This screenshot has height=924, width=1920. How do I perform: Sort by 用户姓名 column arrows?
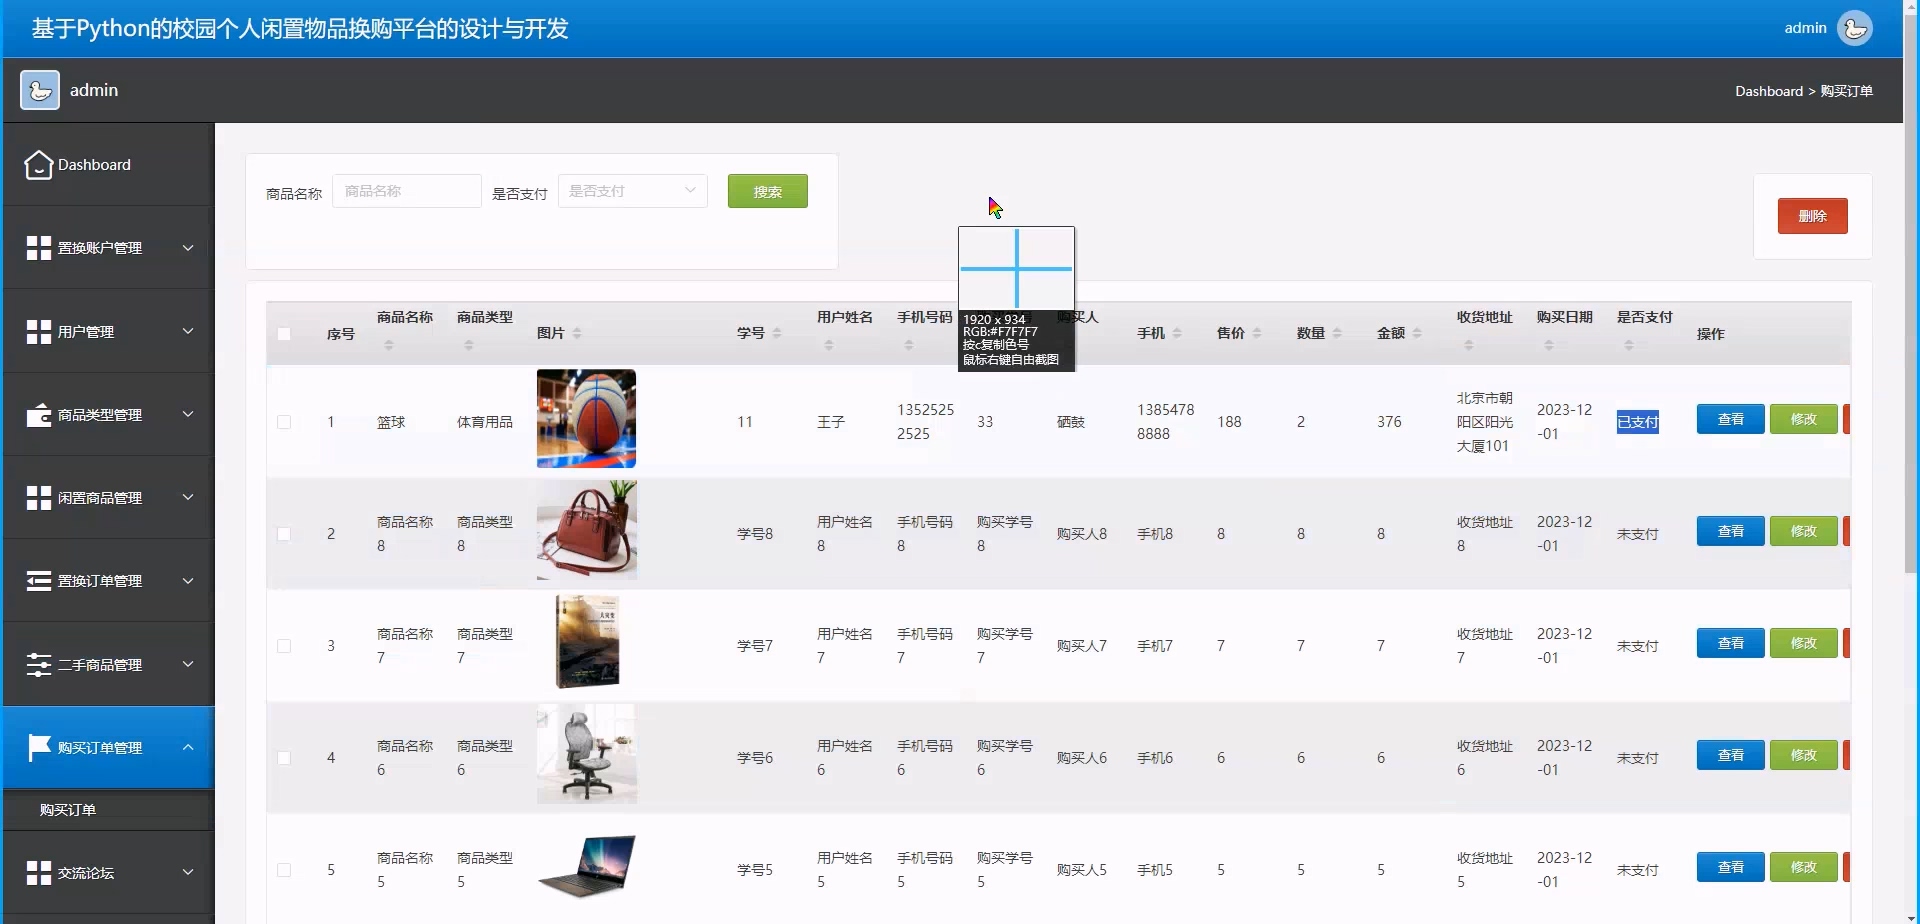(829, 345)
